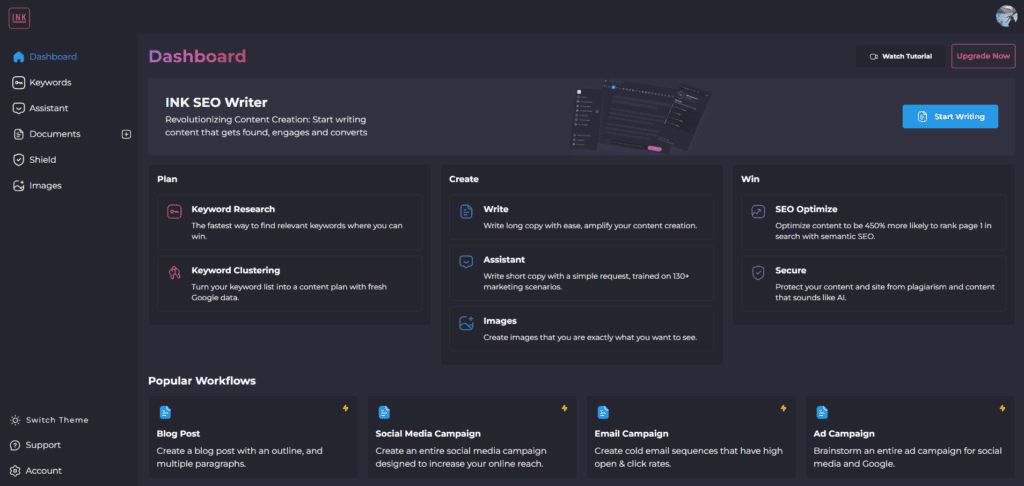Screen dimensions: 1024x486
Task: Click the Dashboard page title
Action: coord(197,57)
